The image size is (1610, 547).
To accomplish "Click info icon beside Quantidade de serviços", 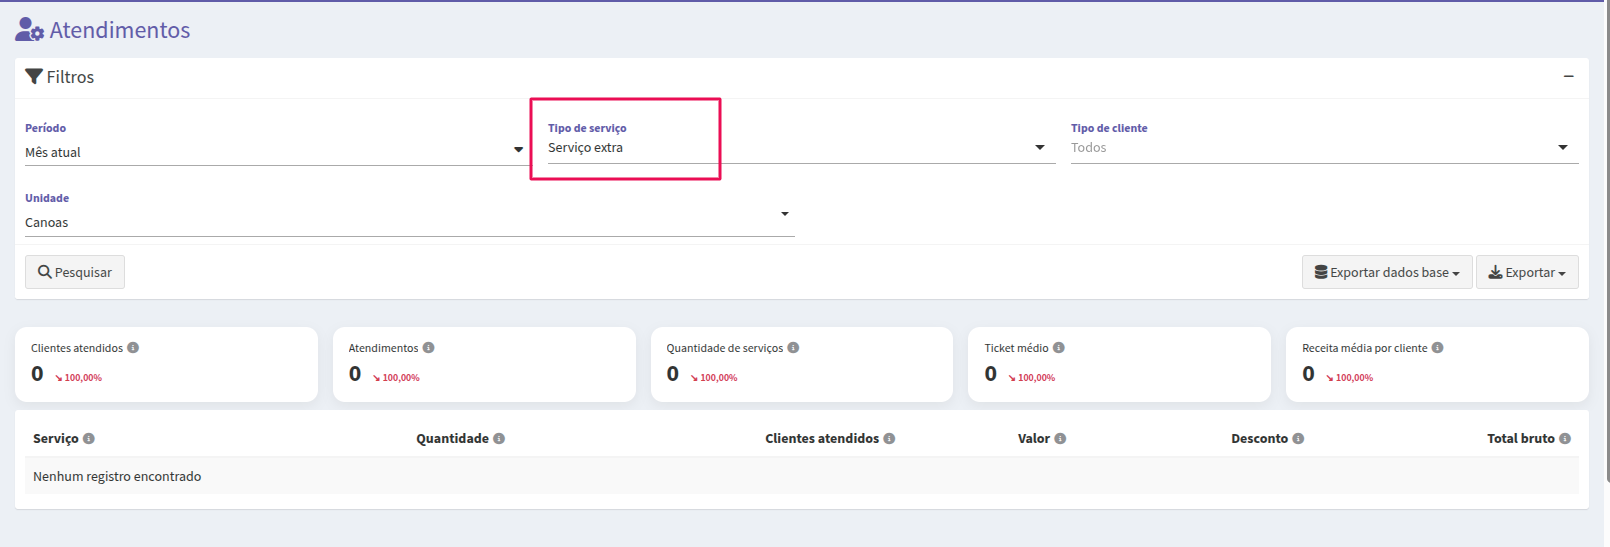I will click(793, 348).
